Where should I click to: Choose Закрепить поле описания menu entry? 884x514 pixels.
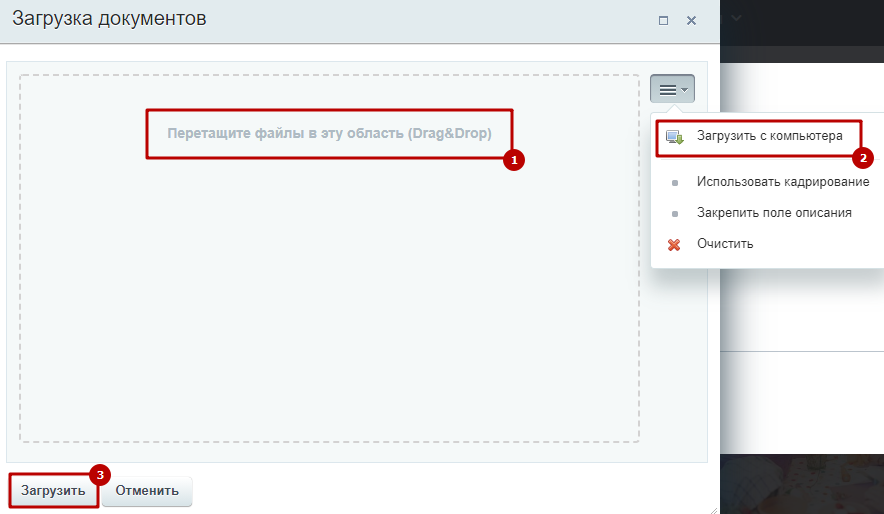tap(773, 213)
